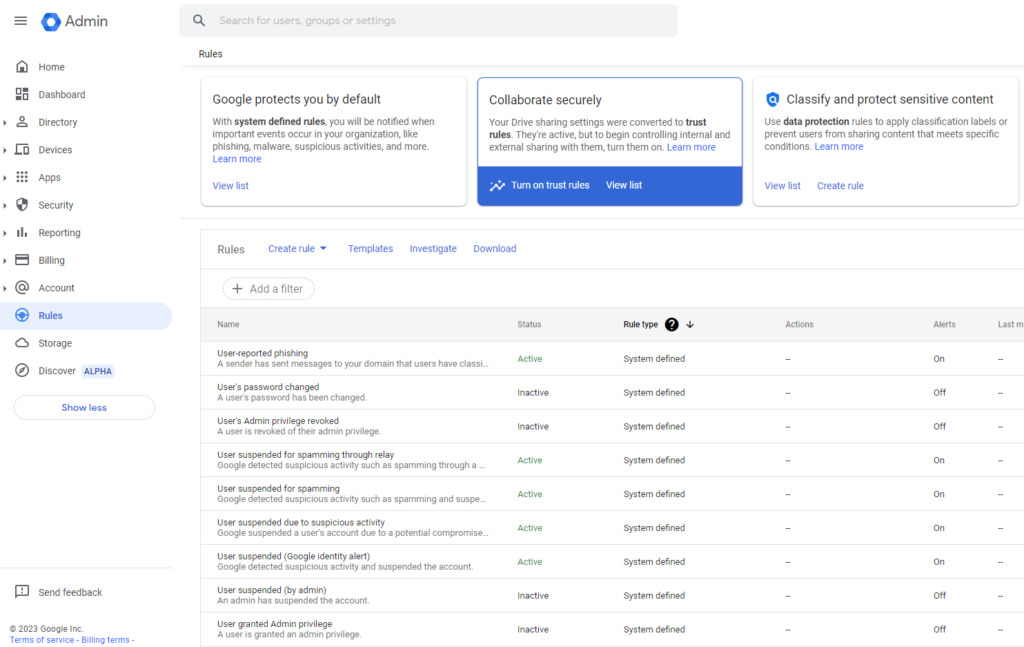Click the Rule type help question icon

(x=671, y=324)
